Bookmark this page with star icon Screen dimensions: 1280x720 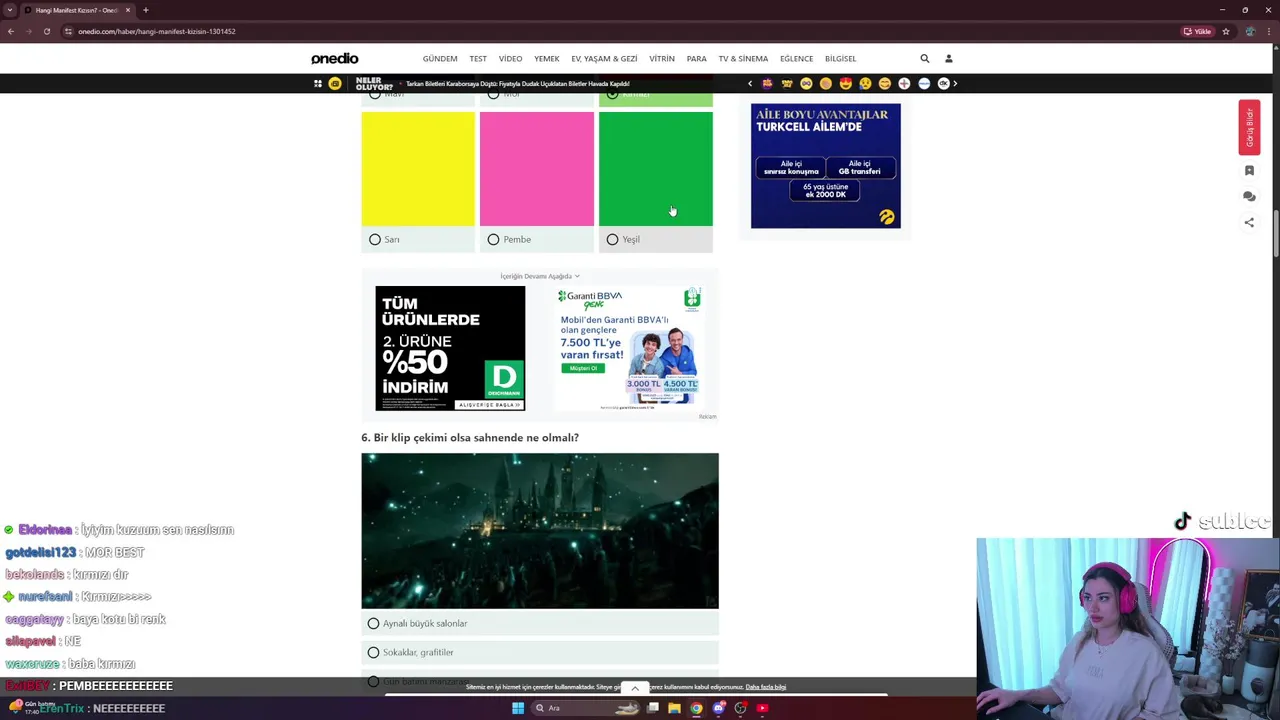point(1226,31)
